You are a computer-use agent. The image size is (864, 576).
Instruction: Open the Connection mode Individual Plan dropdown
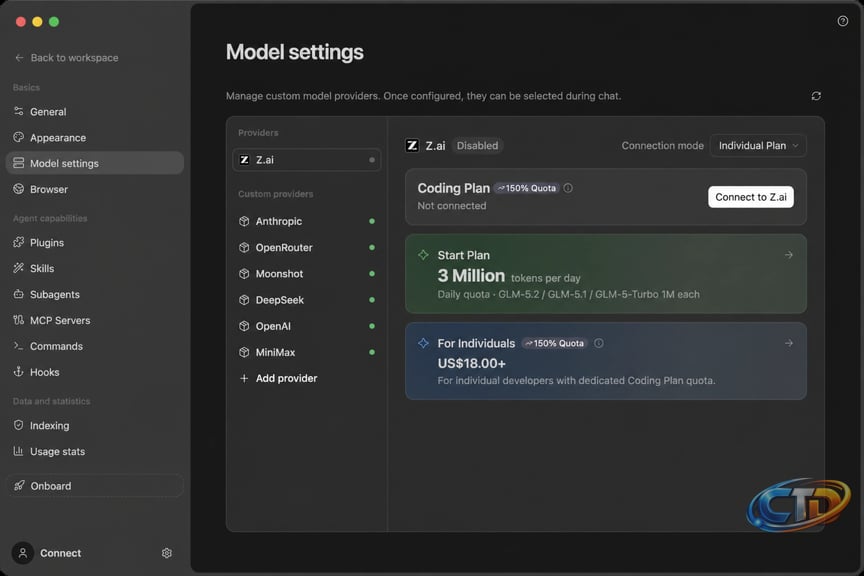tap(758, 146)
